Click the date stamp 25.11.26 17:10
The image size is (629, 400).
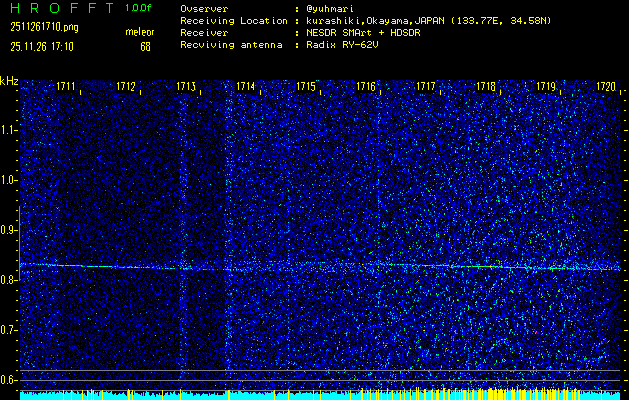[x=42, y=47]
